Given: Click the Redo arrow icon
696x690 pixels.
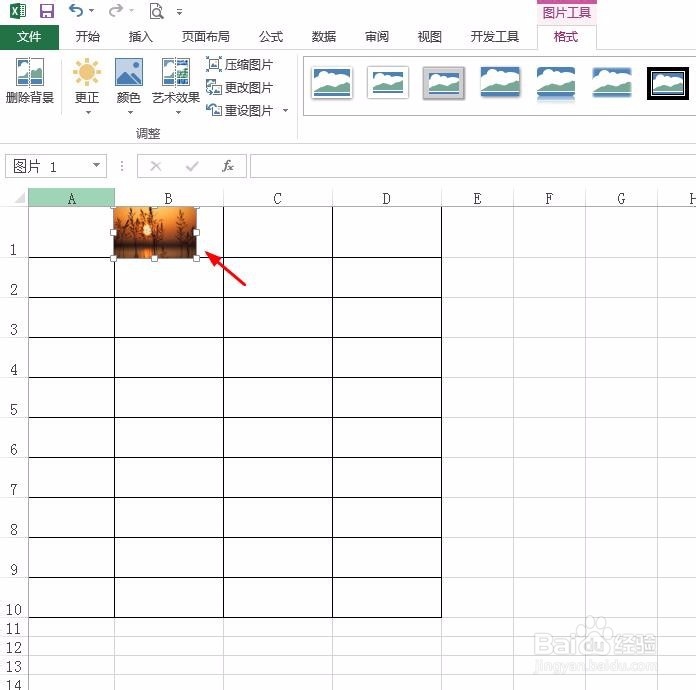Looking at the screenshot, I should [x=115, y=10].
